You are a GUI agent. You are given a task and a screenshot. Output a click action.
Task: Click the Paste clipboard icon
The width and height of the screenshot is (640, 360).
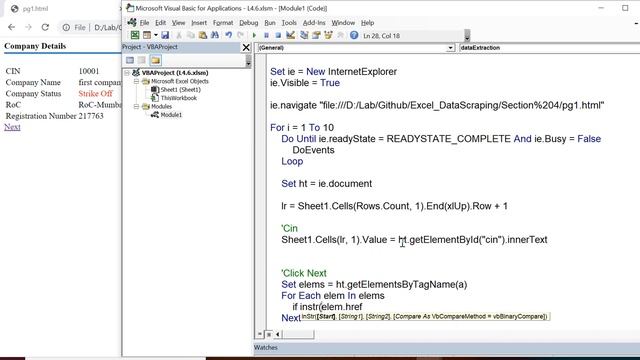click(x=202, y=36)
